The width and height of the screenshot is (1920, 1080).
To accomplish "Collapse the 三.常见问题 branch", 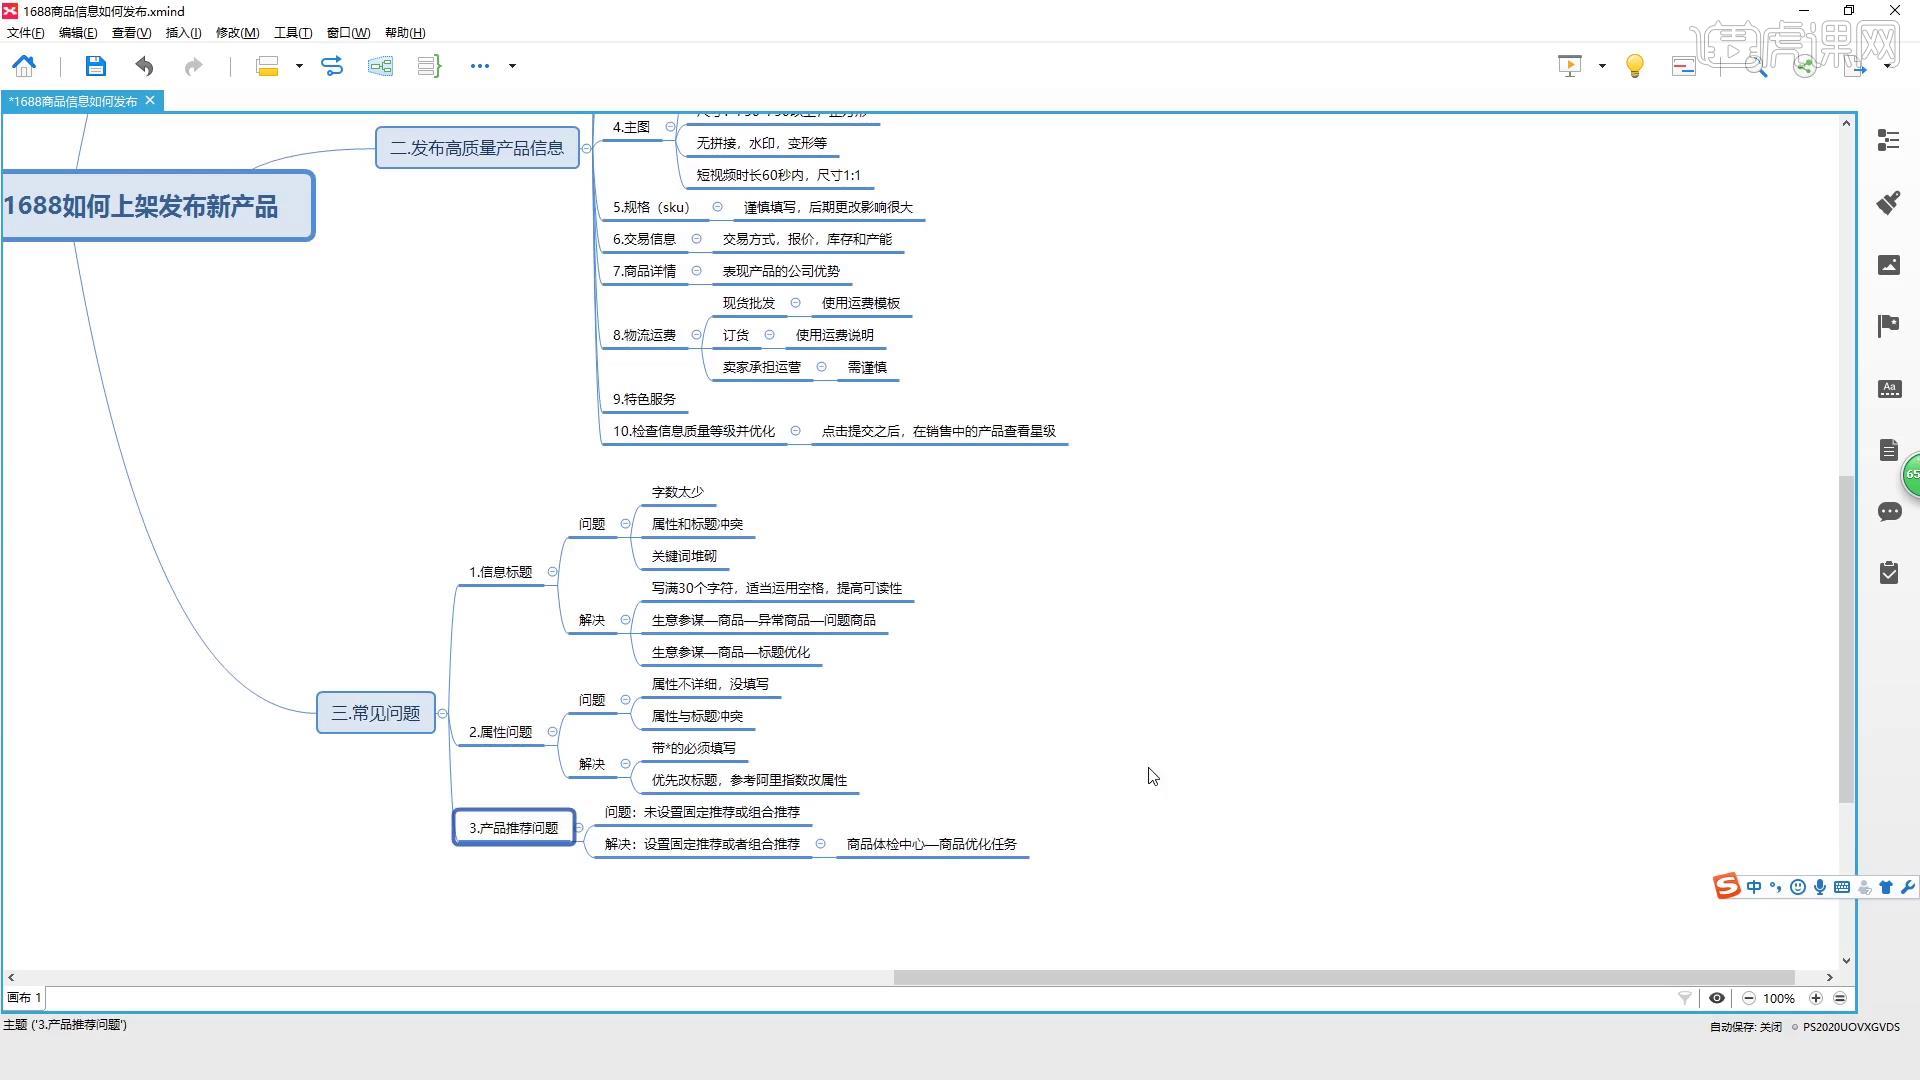I will point(442,713).
